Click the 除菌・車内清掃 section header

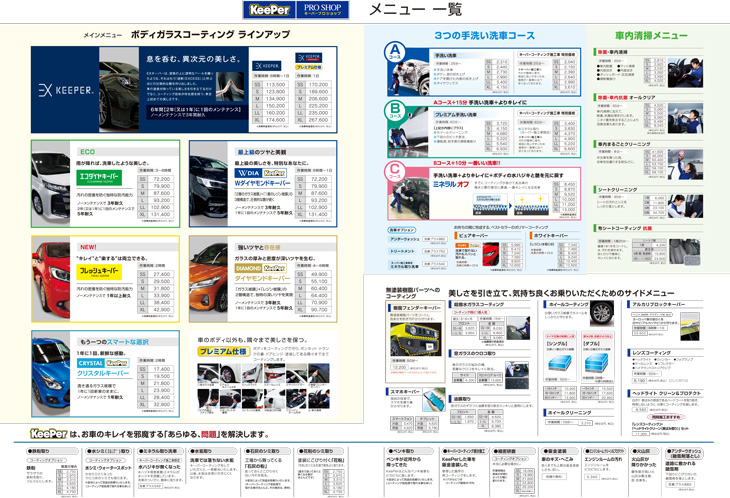tap(613, 52)
